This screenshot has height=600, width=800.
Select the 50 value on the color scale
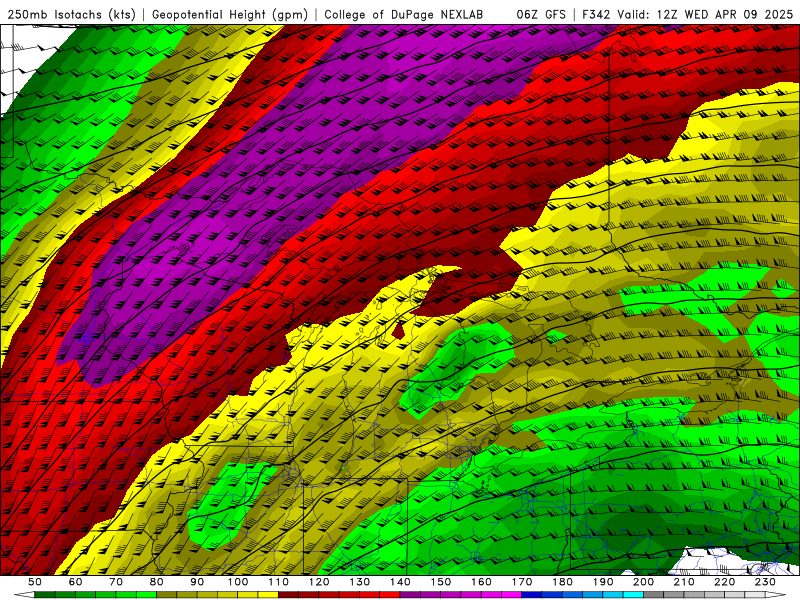35,582
